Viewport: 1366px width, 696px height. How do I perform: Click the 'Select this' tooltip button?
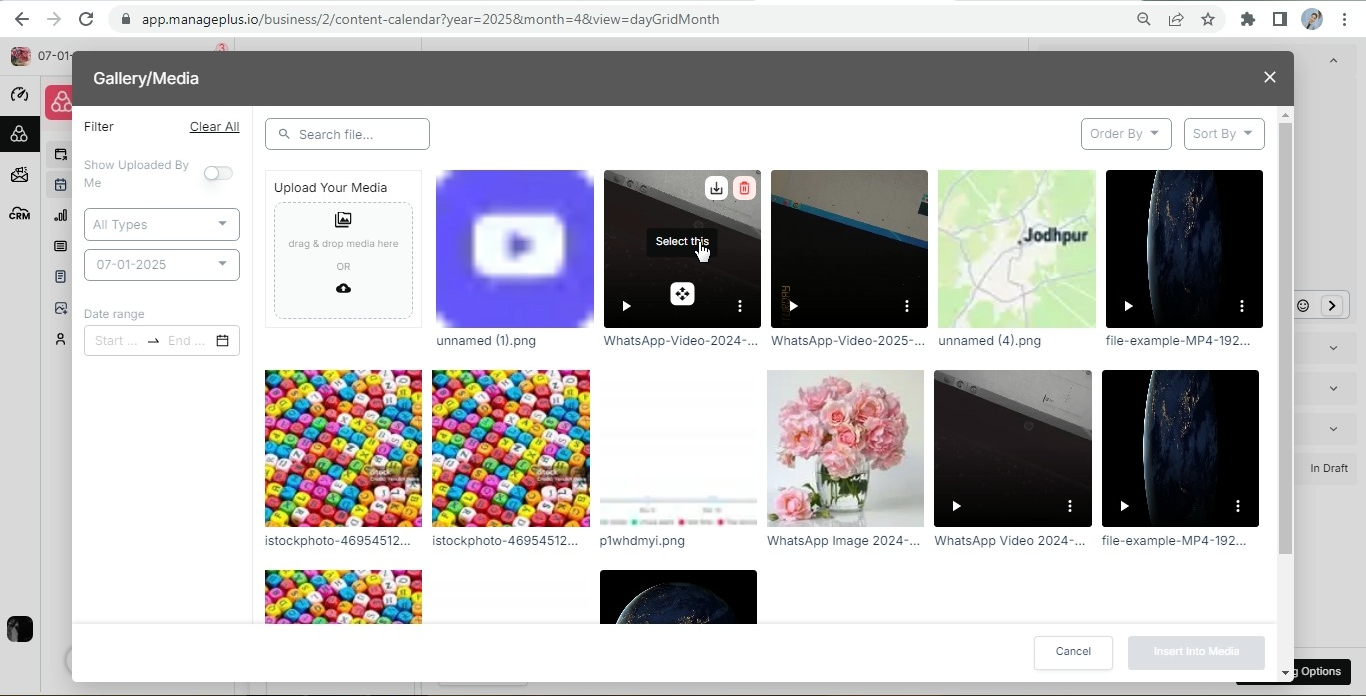pos(682,241)
